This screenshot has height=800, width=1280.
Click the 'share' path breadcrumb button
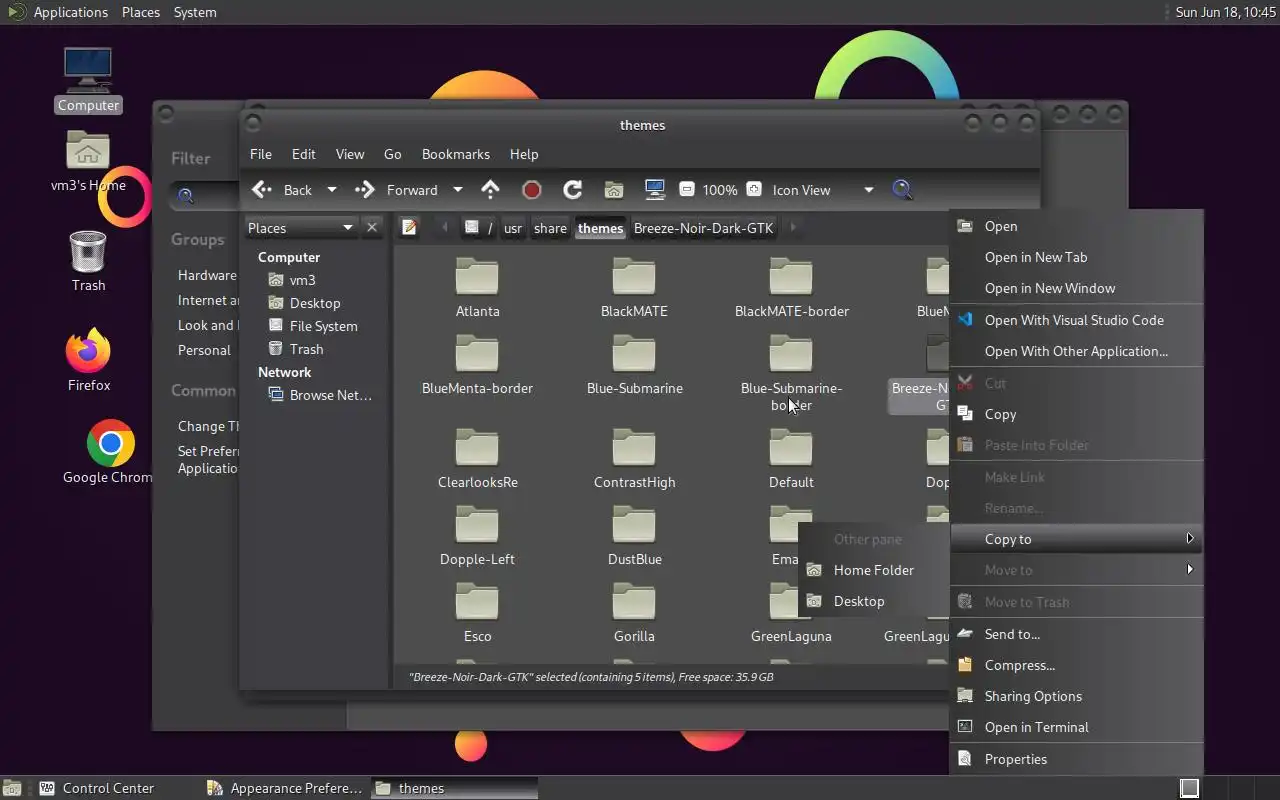[550, 228]
